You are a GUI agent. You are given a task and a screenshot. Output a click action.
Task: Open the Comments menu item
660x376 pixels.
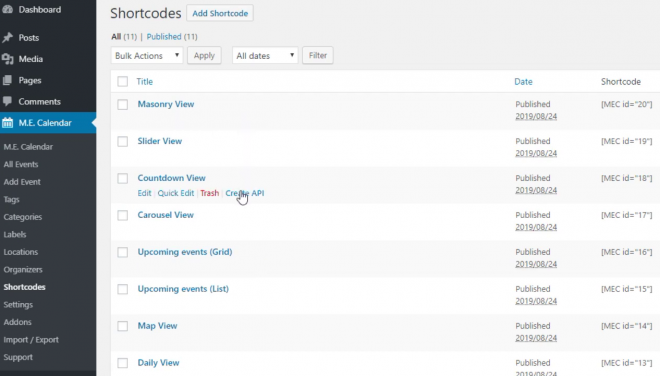pos(40,101)
